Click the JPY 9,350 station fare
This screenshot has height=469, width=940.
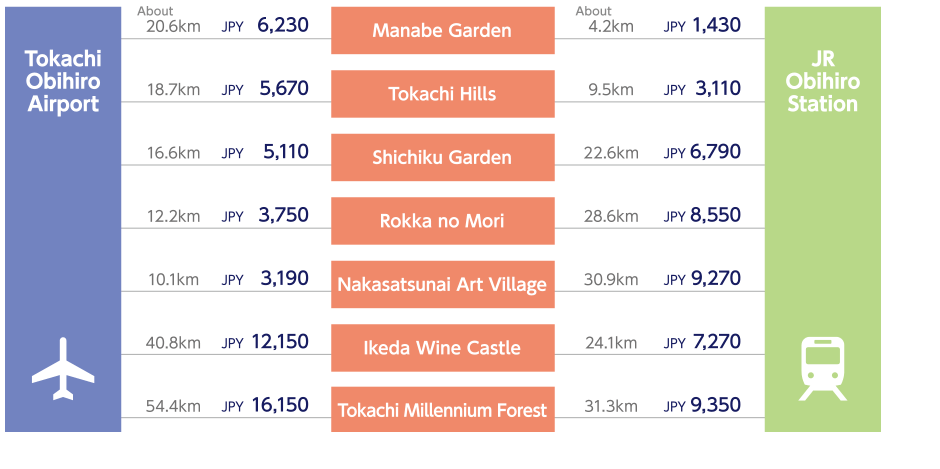pyautogui.click(x=702, y=405)
